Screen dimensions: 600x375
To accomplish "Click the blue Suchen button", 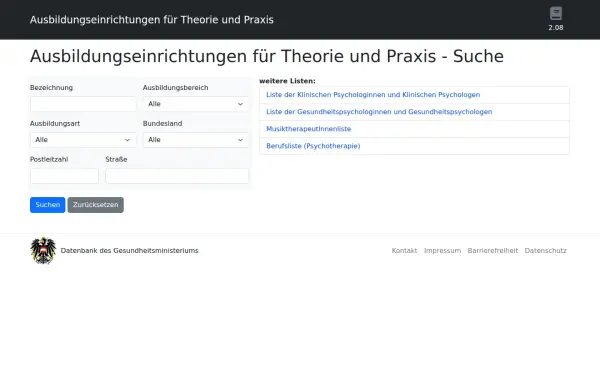I will [x=47, y=205].
